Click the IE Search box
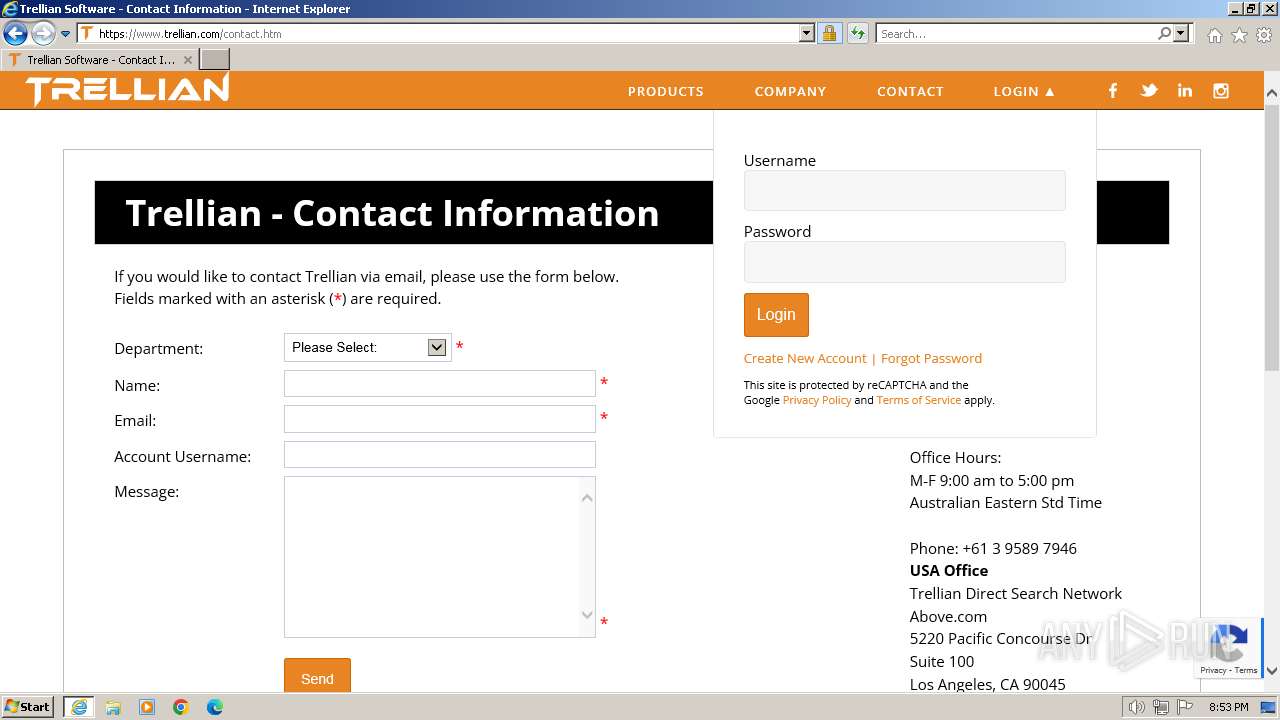The width and height of the screenshot is (1280, 720). [1017, 33]
